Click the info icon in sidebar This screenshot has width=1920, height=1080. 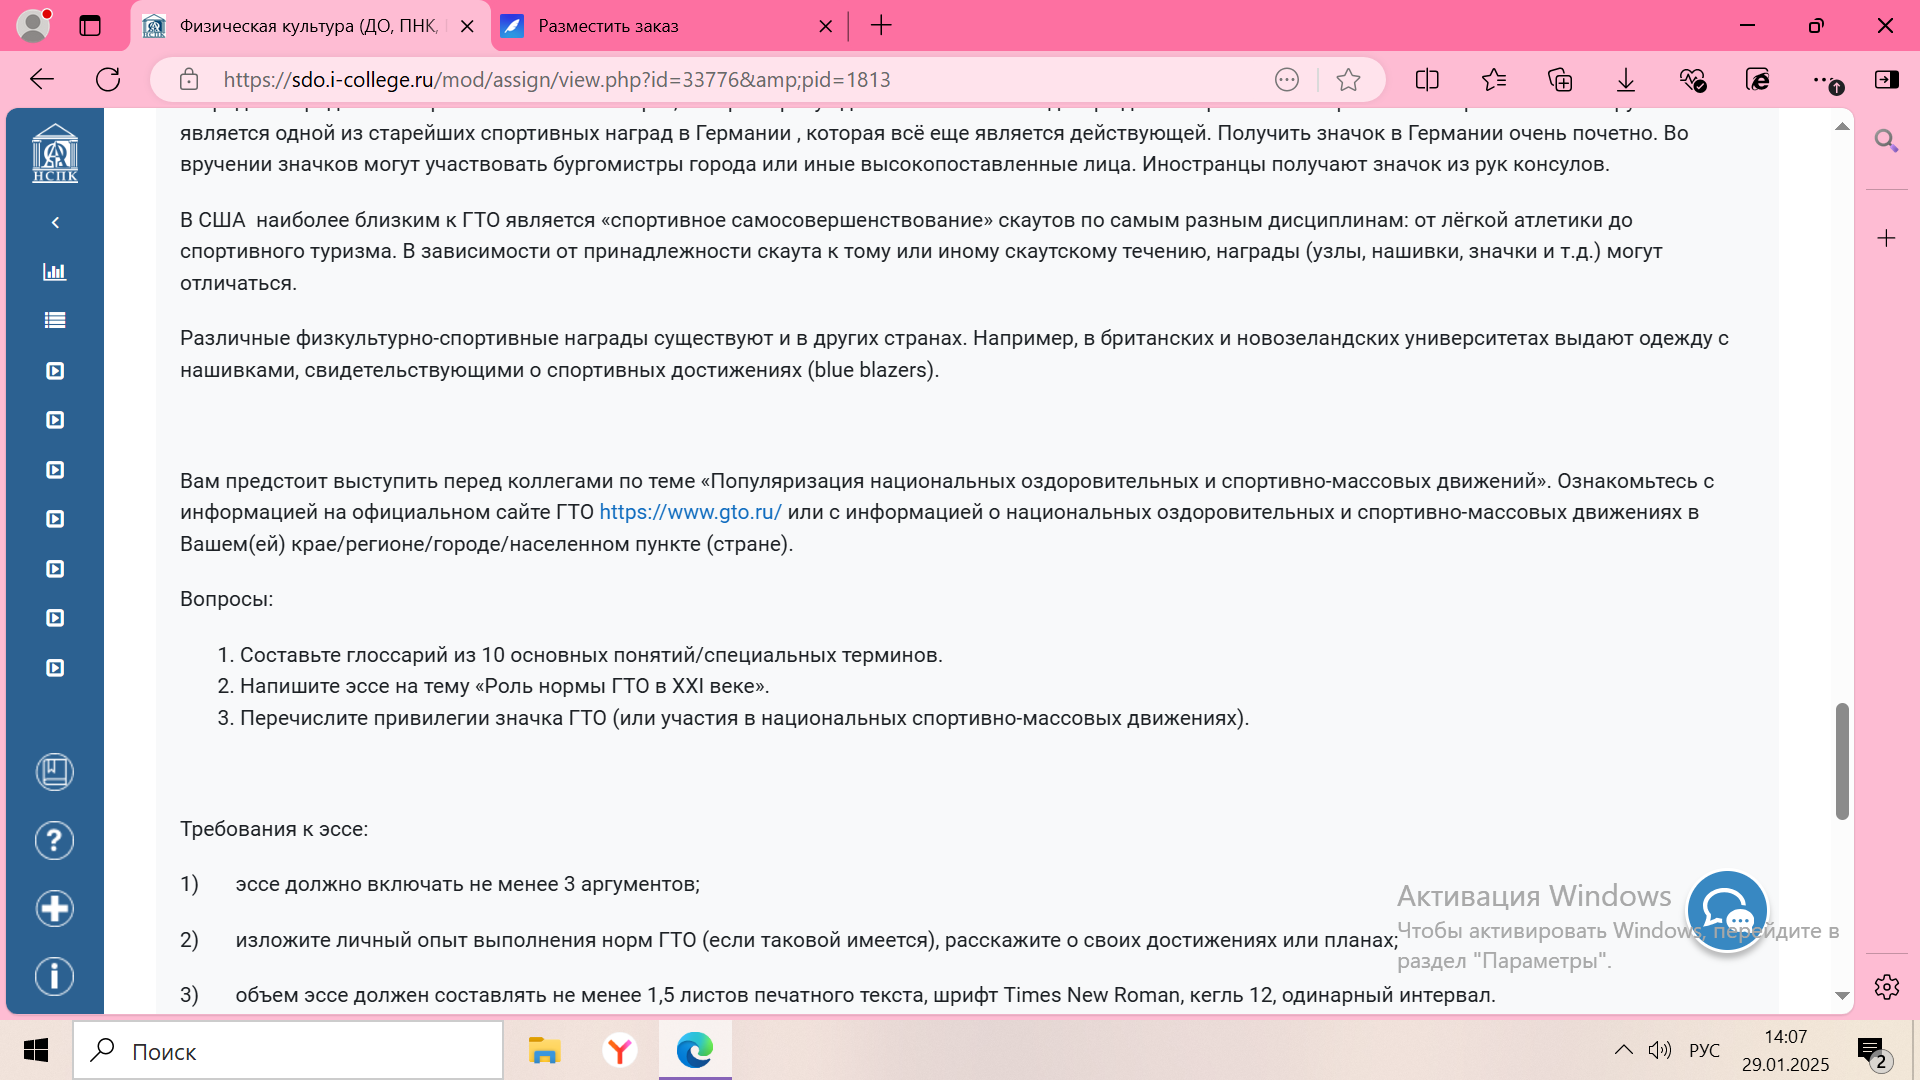click(55, 976)
